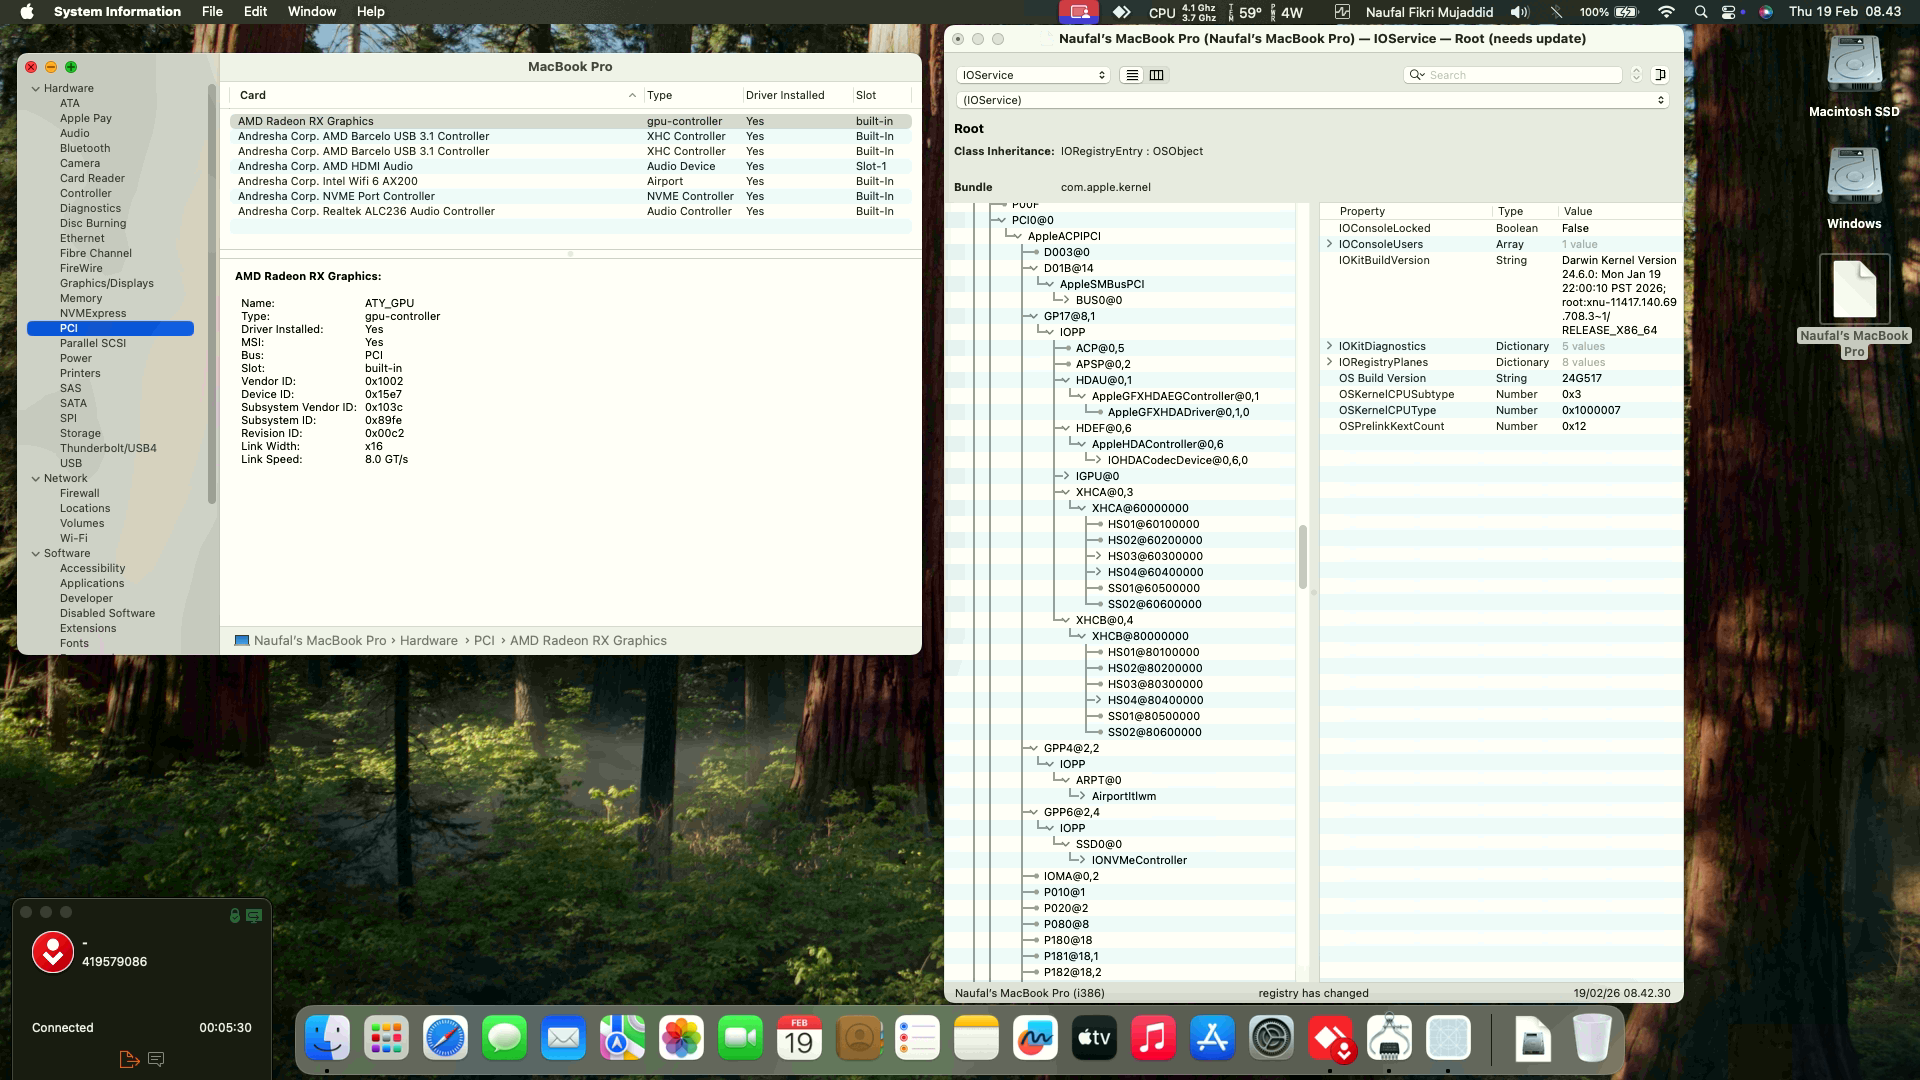Open Photos app in Dock
Image resolution: width=1920 pixels, height=1080 pixels.
click(x=681, y=1039)
